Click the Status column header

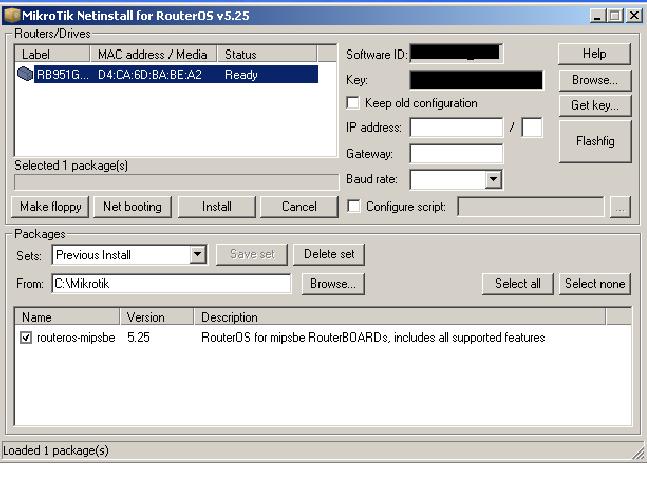(x=267, y=54)
